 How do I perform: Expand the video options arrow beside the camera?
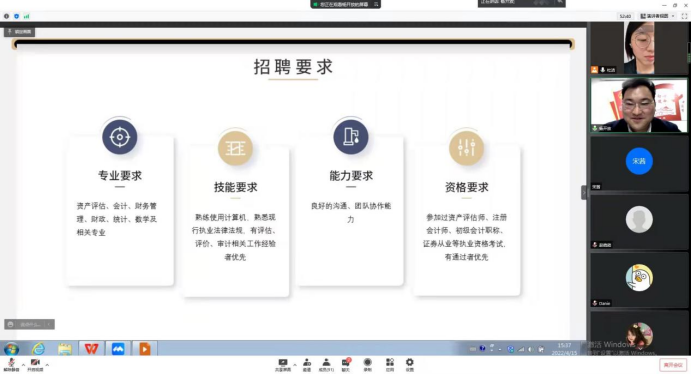coord(47,365)
